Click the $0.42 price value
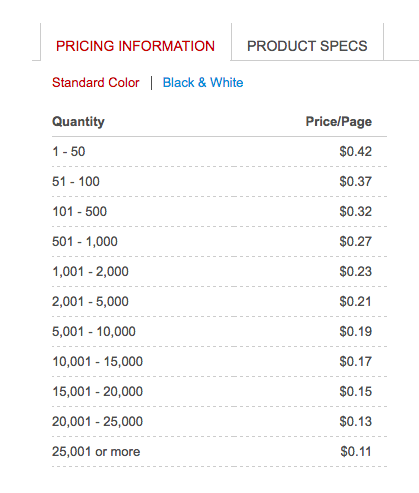 355,152
